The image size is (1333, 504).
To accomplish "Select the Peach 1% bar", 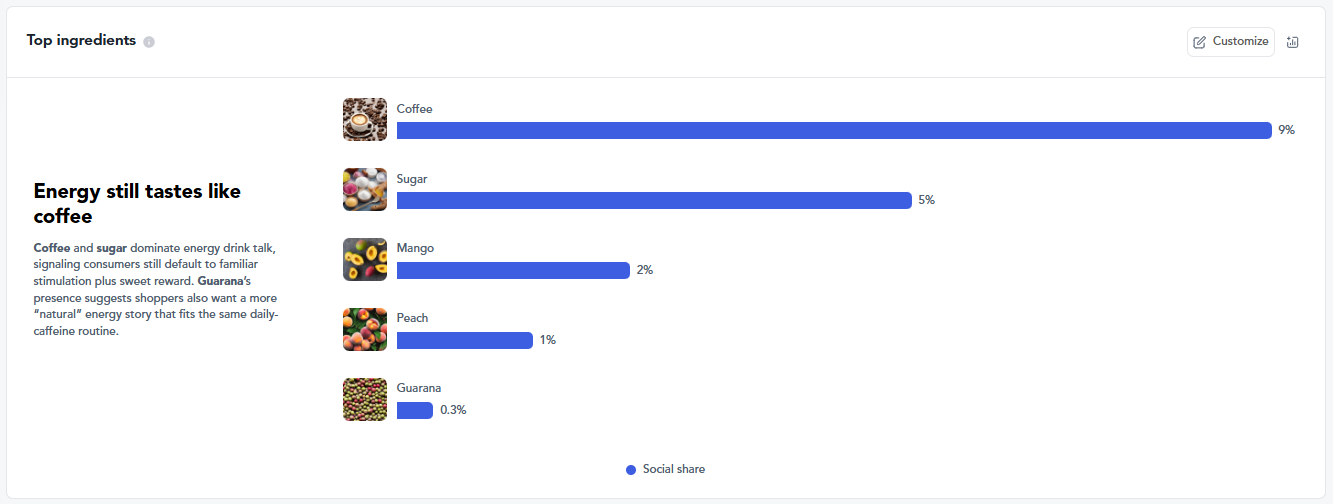I will coord(465,340).
